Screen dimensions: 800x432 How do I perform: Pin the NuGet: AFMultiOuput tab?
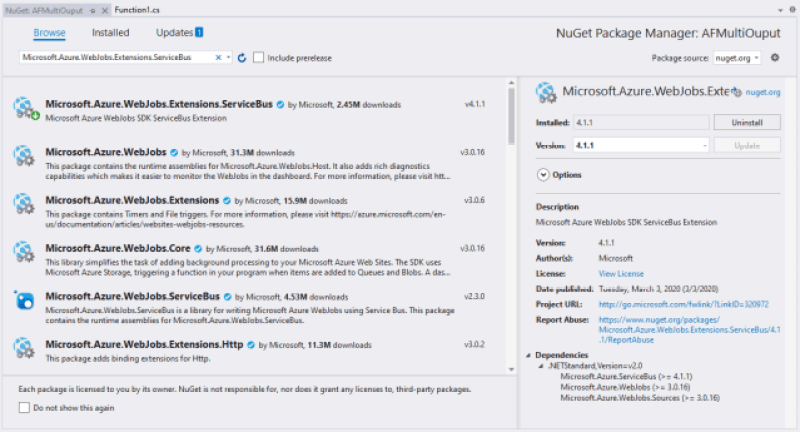[92, 10]
